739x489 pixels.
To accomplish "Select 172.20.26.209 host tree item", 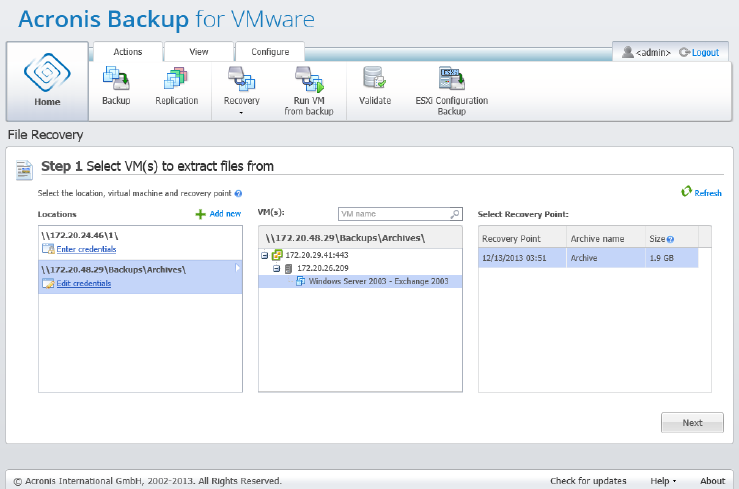I will tap(323, 268).
